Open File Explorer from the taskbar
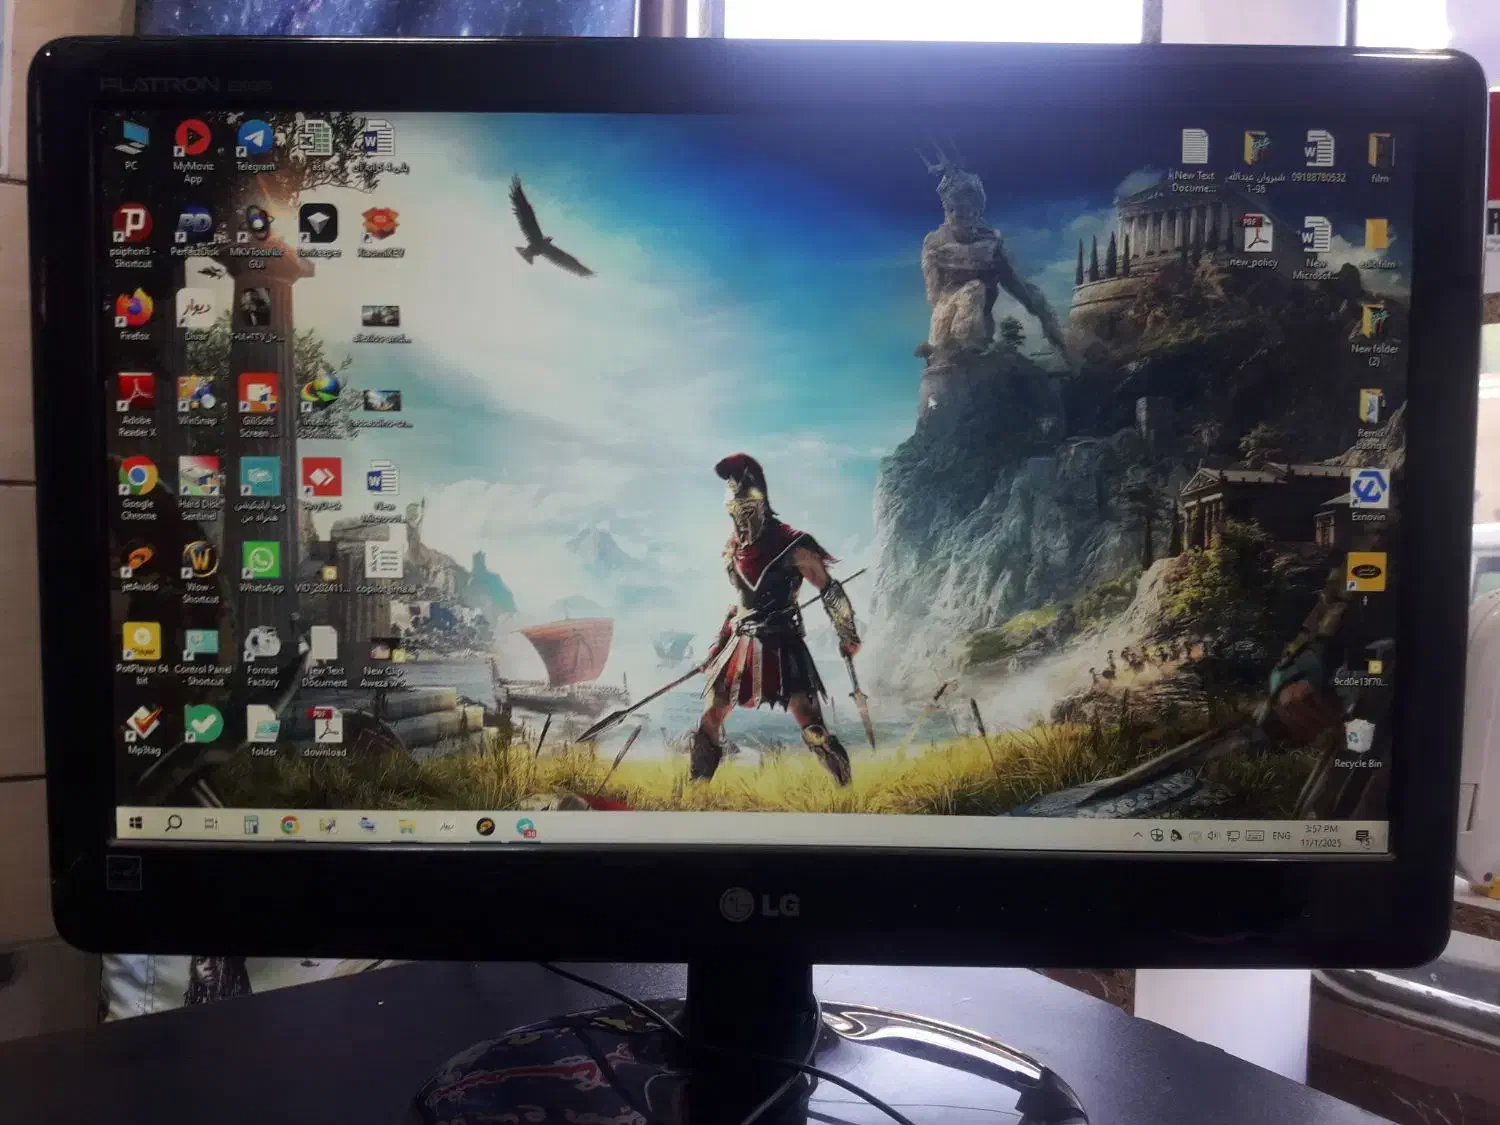1500x1125 pixels. [x=407, y=826]
